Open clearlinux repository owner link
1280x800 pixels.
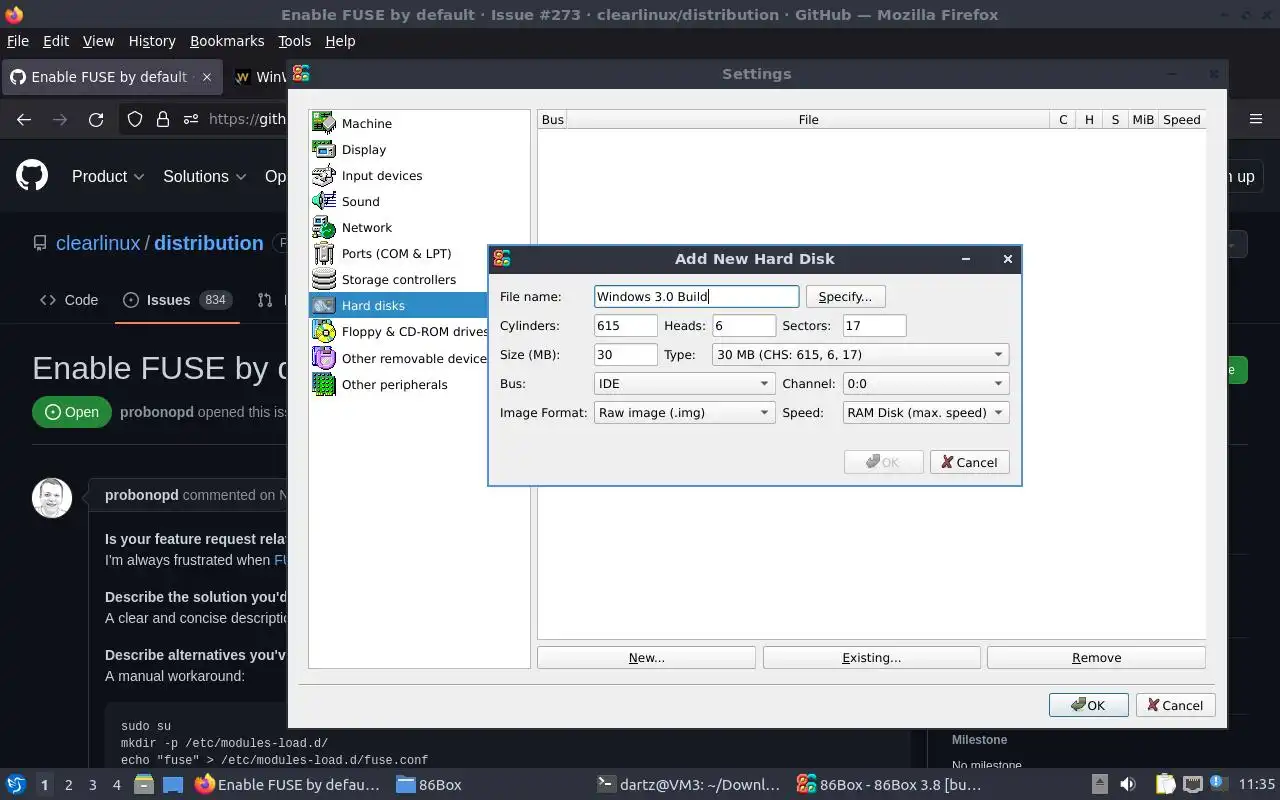[98, 243]
